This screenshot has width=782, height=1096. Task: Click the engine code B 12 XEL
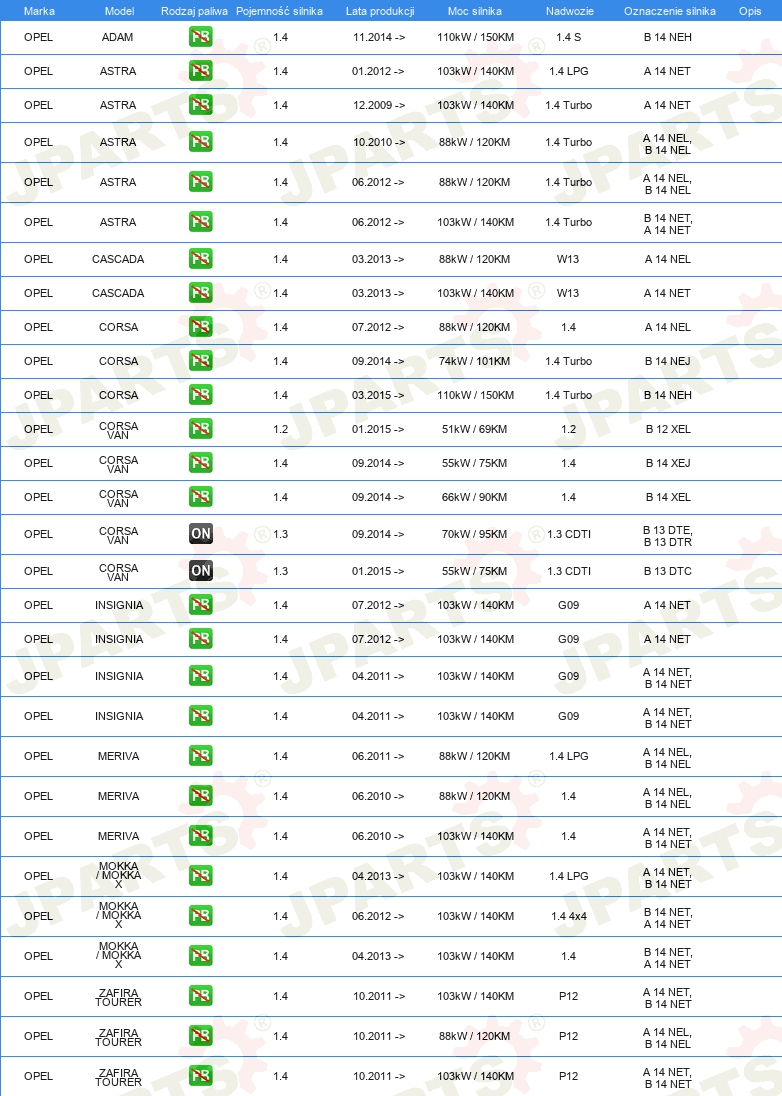667,429
